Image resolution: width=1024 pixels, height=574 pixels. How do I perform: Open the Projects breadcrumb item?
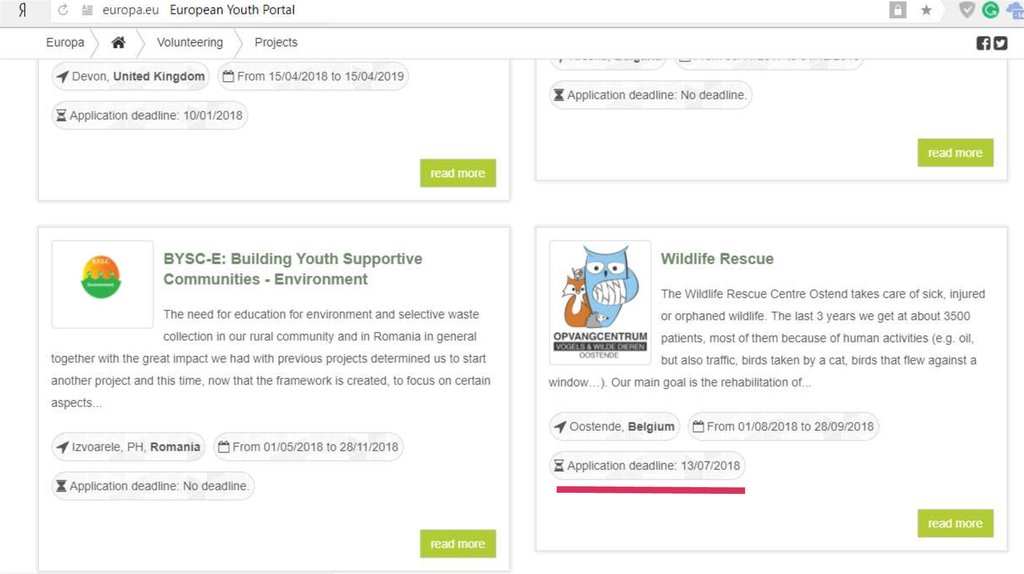[x=276, y=42]
